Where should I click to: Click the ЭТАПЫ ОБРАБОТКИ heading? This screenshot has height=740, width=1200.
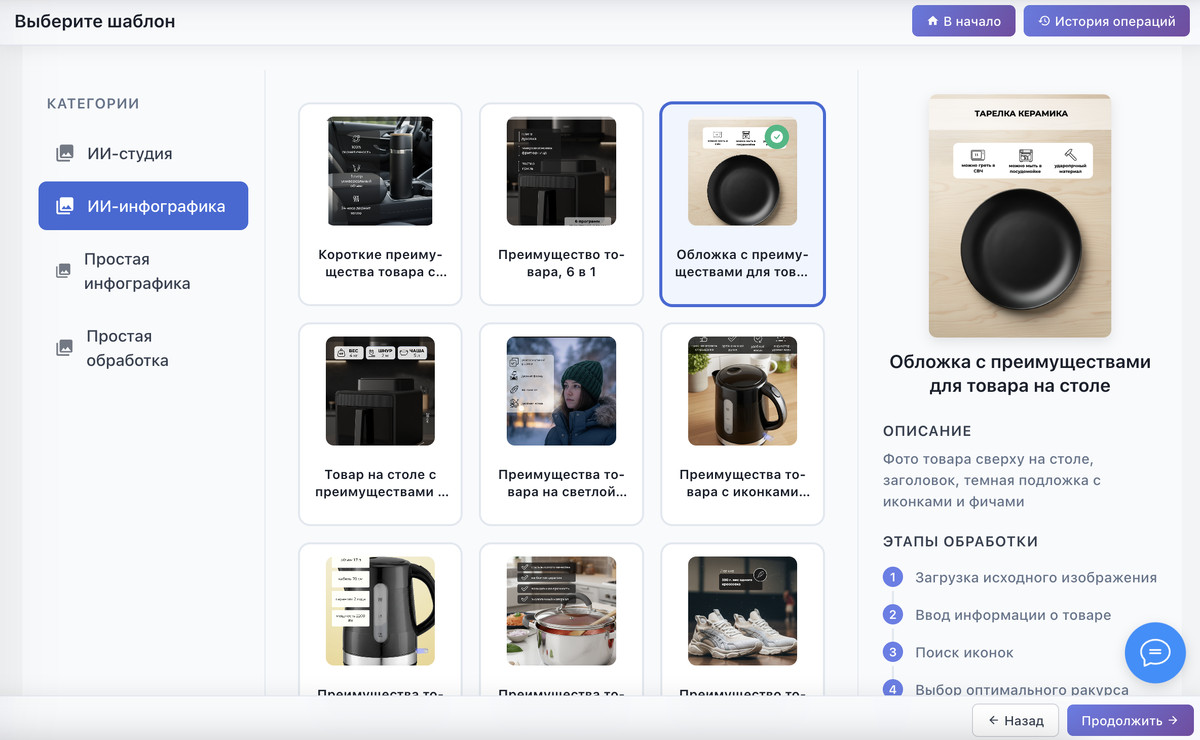pyautogui.click(x=960, y=541)
